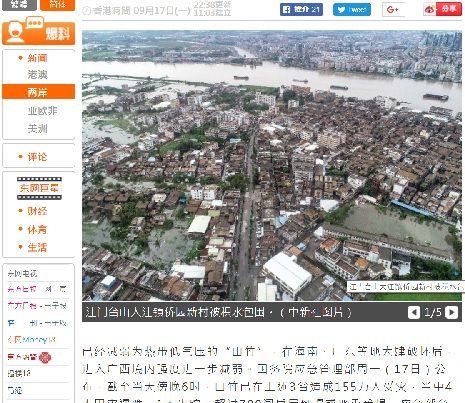Open the 体育 section
Screen dimensions: 465x403
coord(37,229)
